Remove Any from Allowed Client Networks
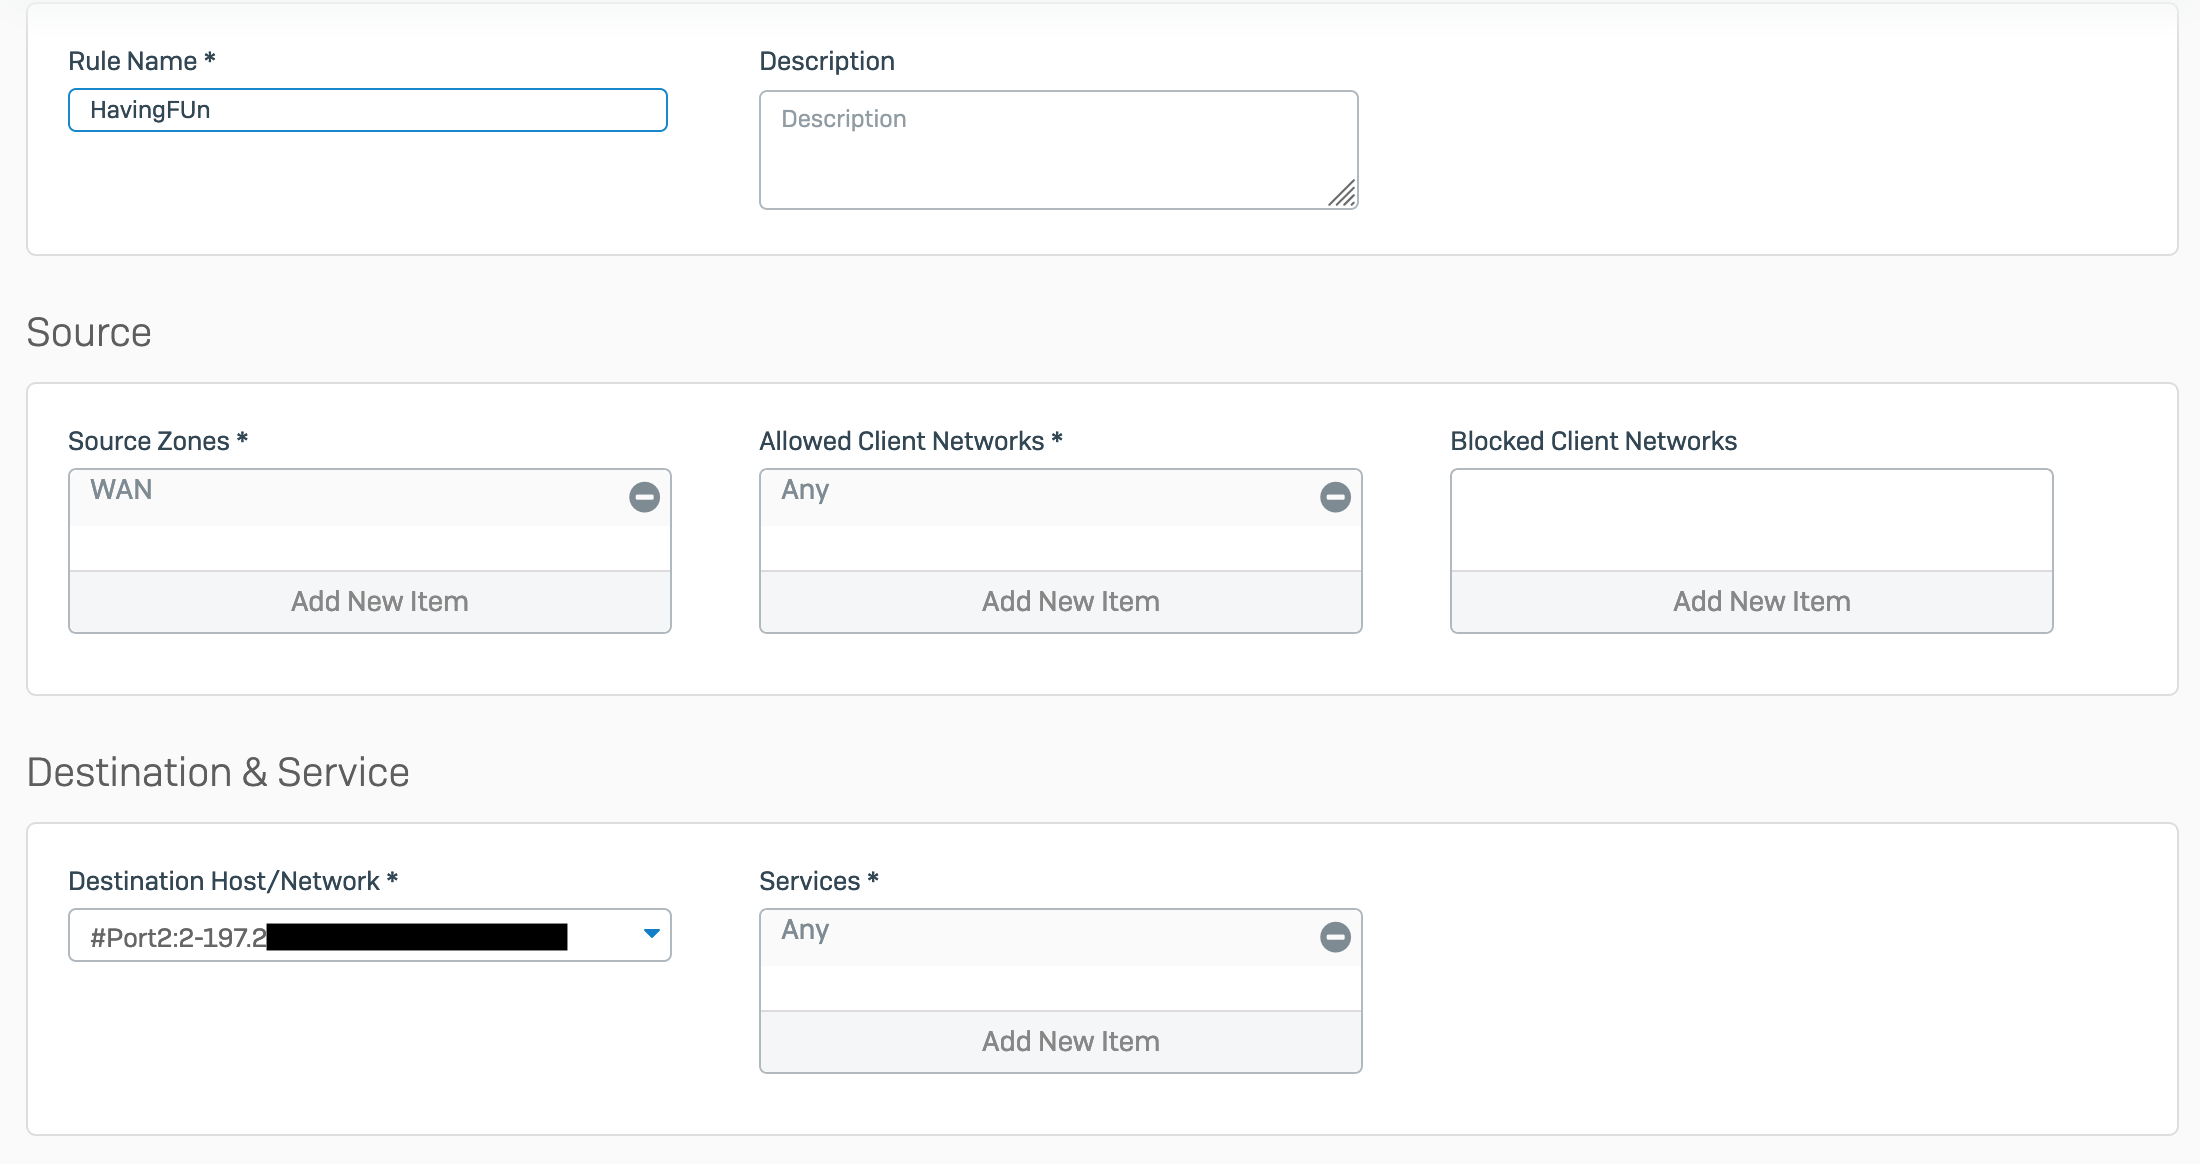 (1335, 497)
